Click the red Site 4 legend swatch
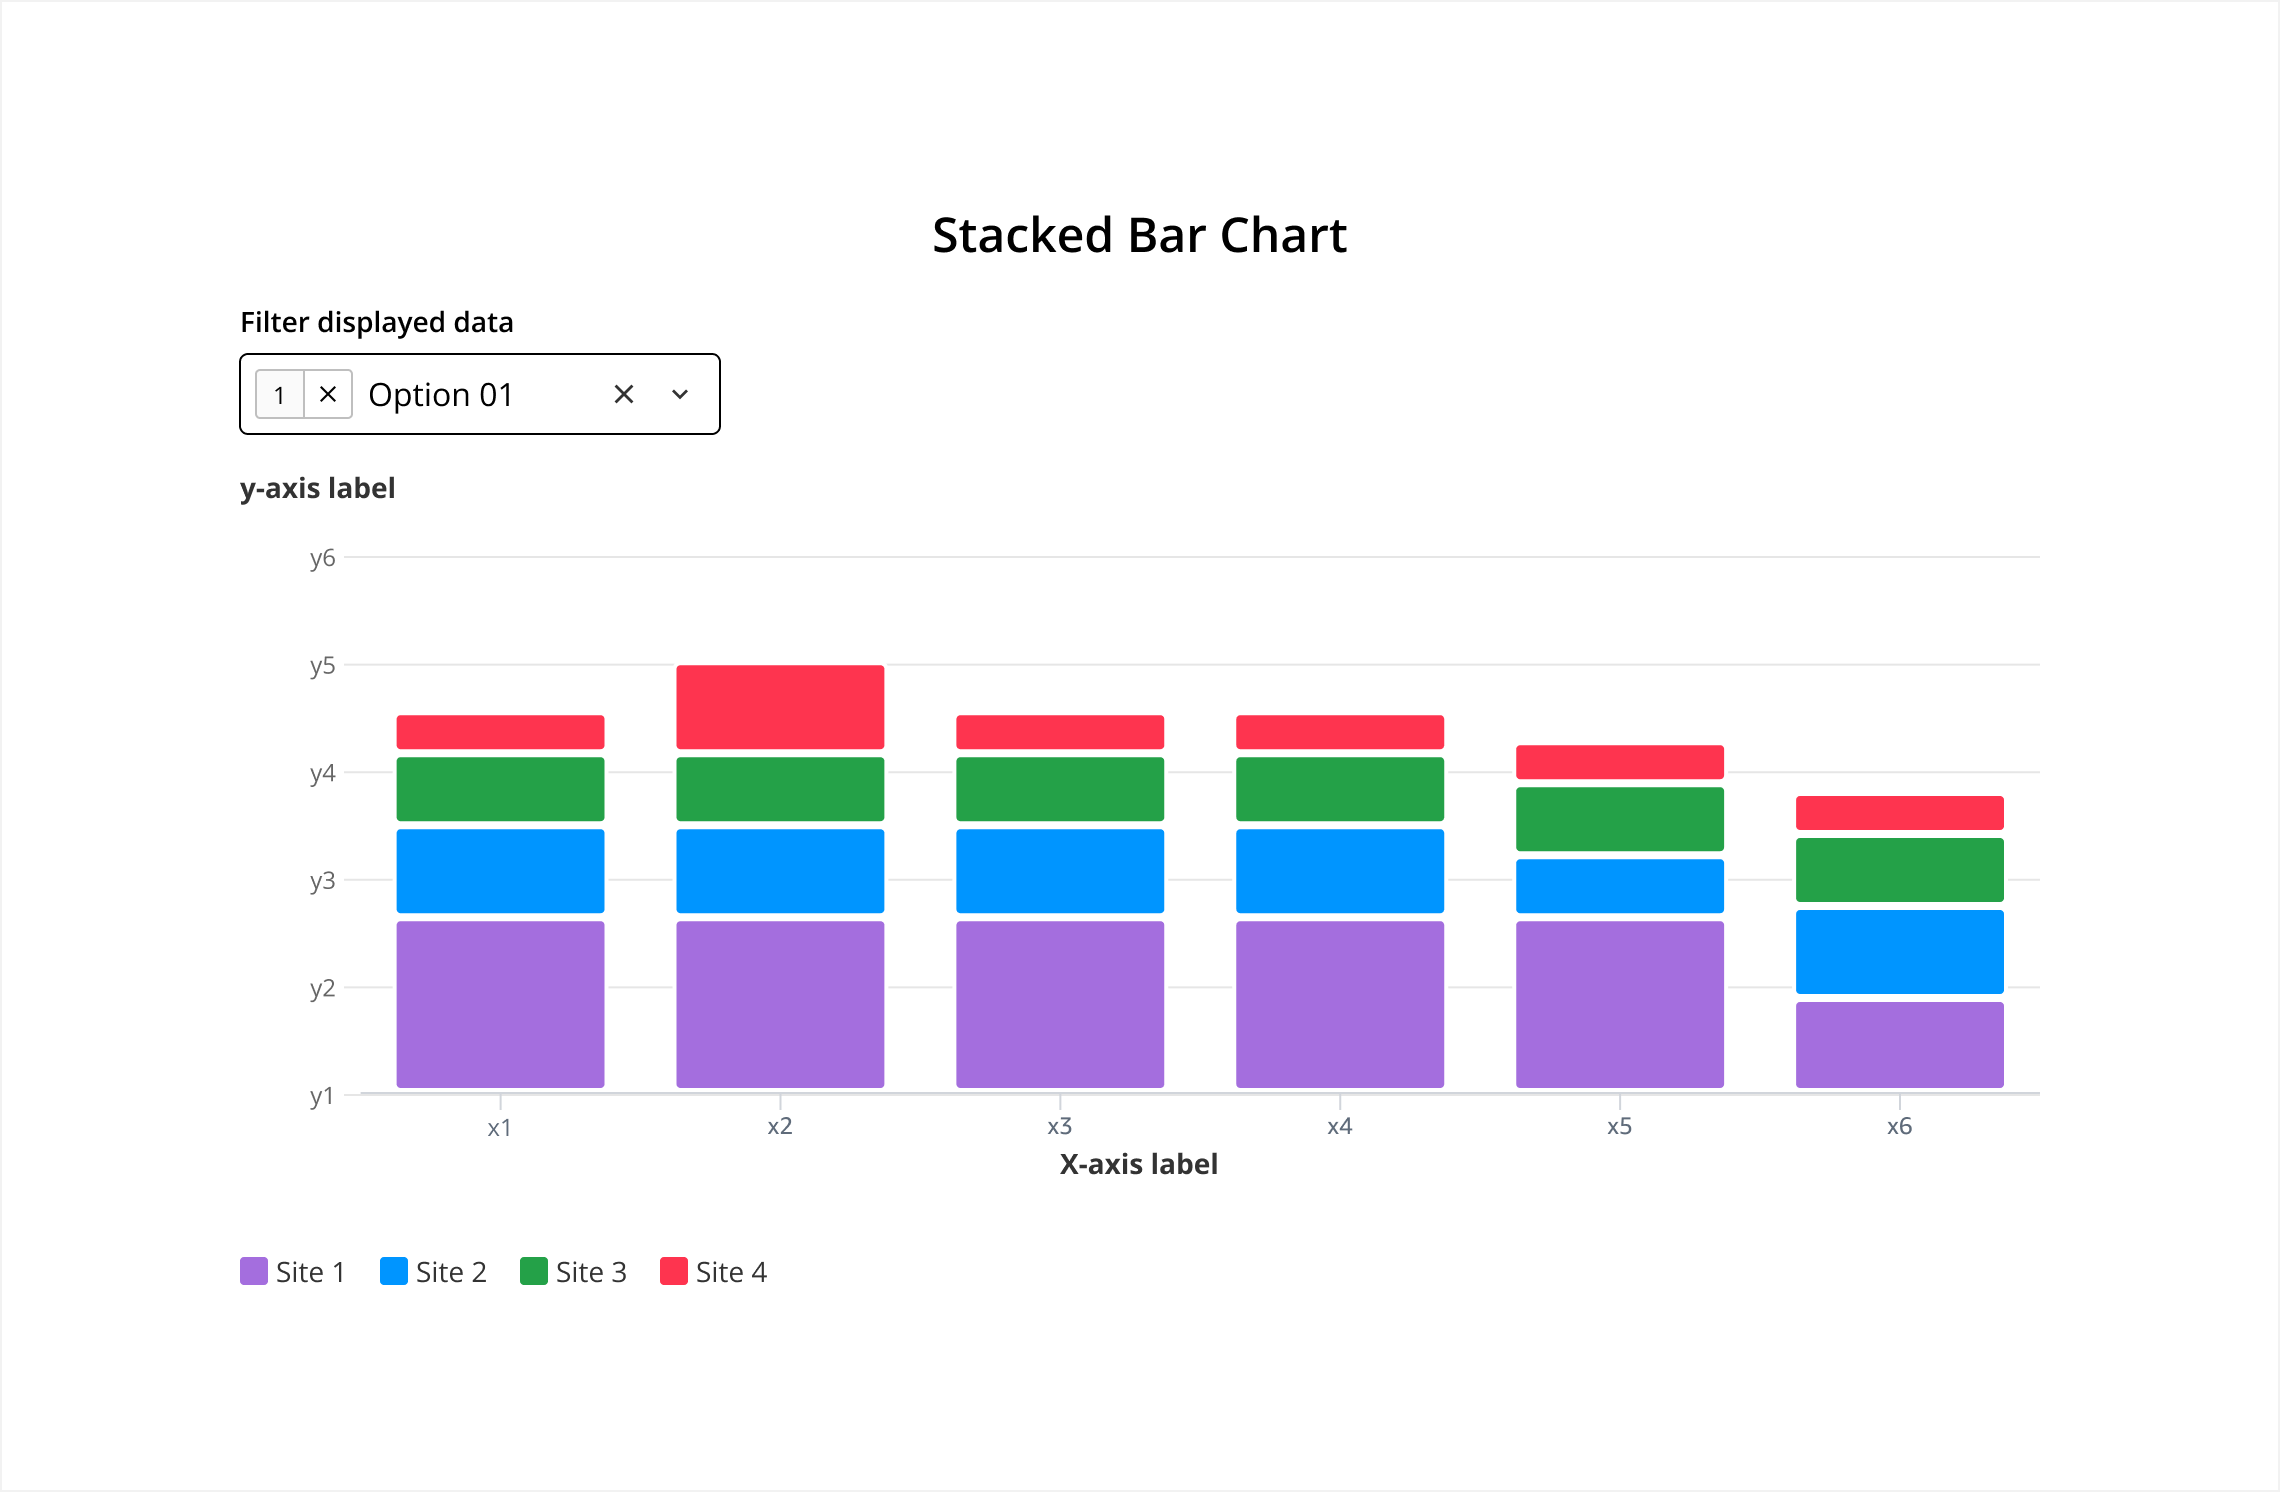Screen dimensions: 2280x1492 674,1271
